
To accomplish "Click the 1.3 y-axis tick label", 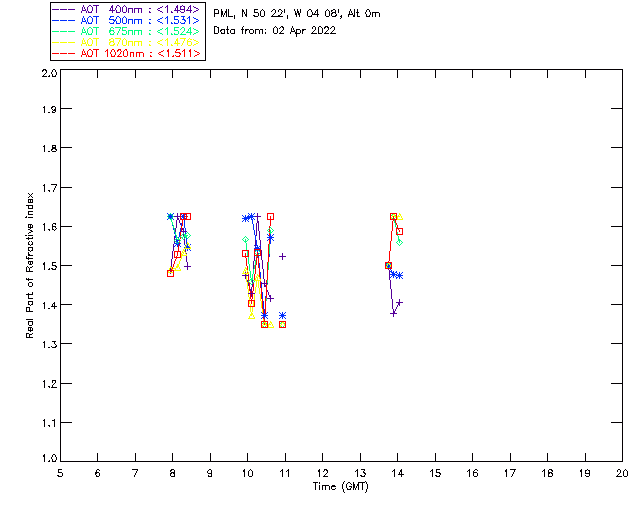I will point(49,344).
